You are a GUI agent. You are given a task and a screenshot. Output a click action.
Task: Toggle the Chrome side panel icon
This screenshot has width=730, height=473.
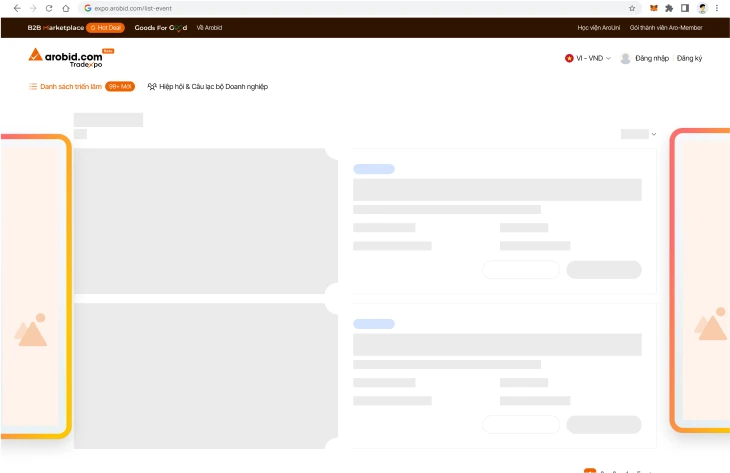click(x=685, y=8)
